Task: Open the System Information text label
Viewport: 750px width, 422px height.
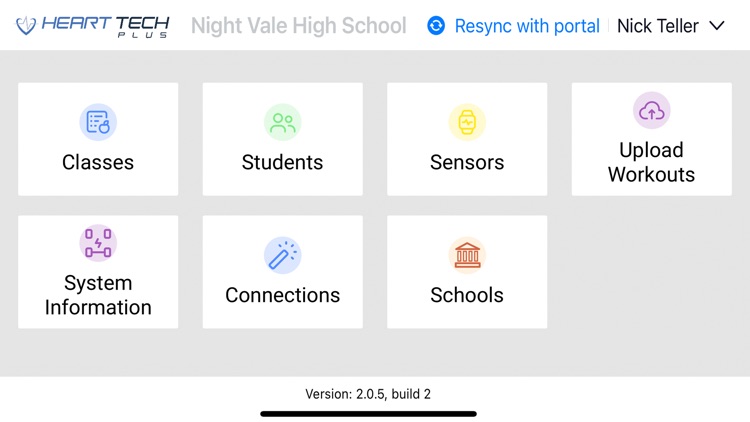Action: coord(98,295)
